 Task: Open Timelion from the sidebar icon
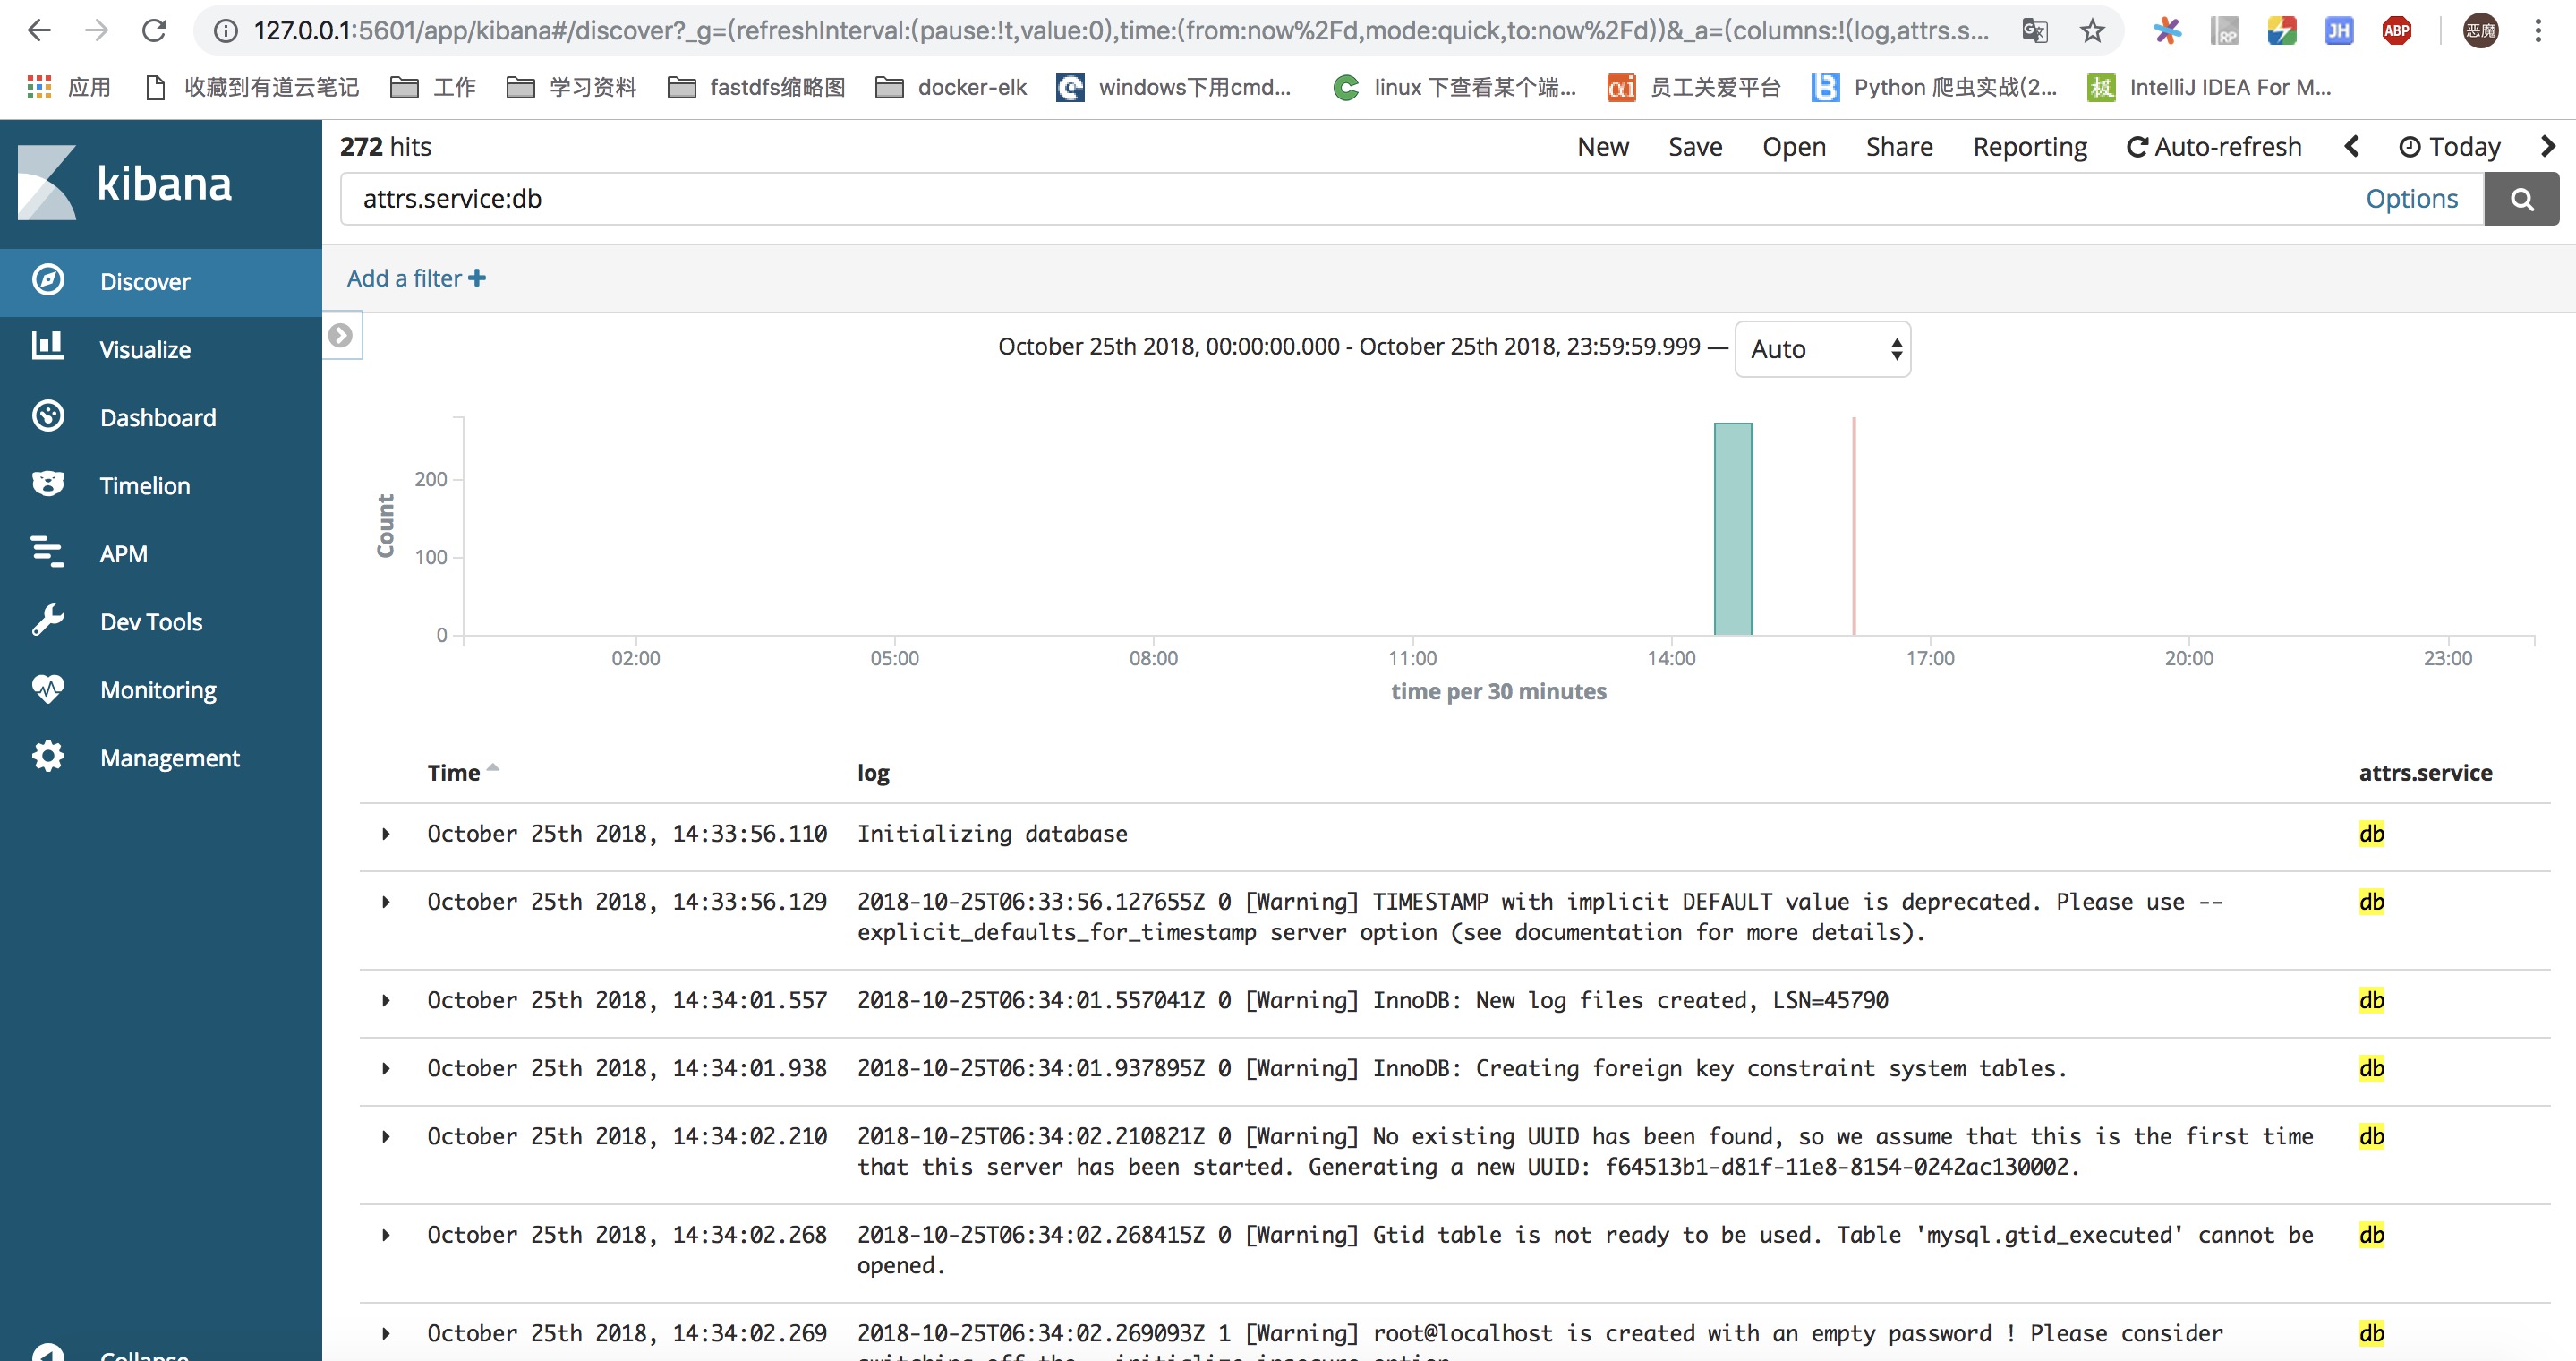tap(47, 484)
